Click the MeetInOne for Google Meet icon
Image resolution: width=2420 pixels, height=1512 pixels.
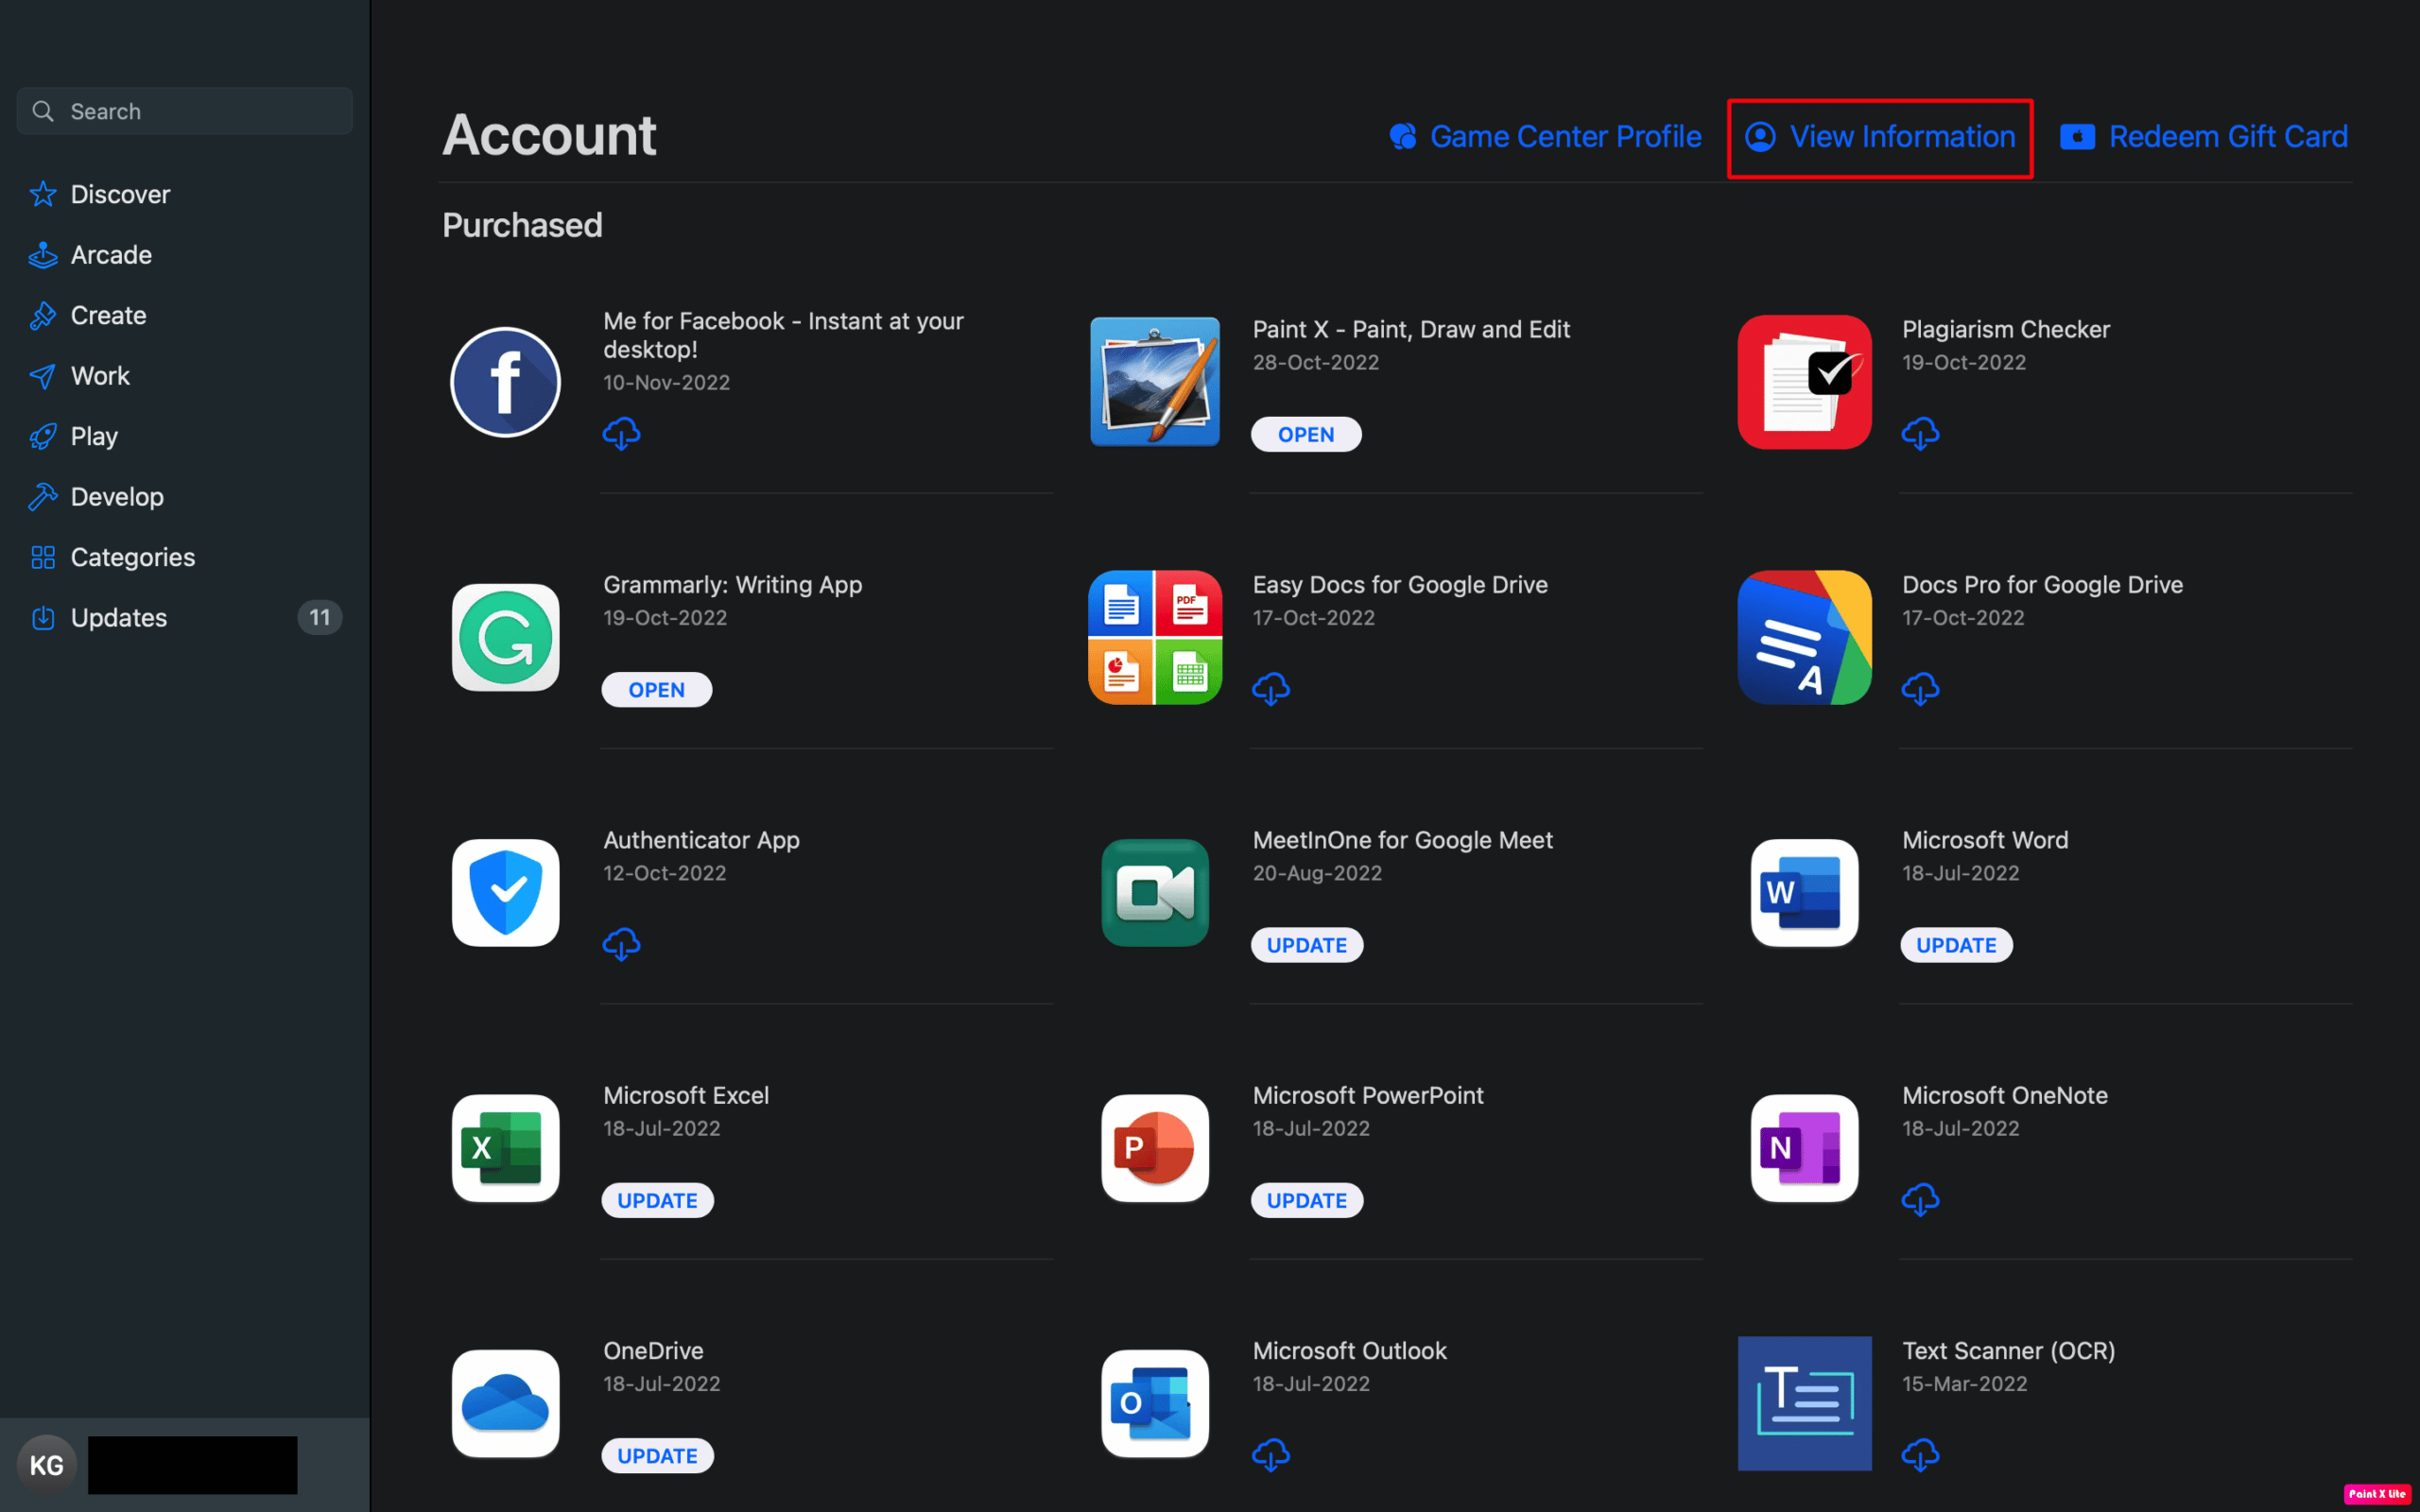1155,892
